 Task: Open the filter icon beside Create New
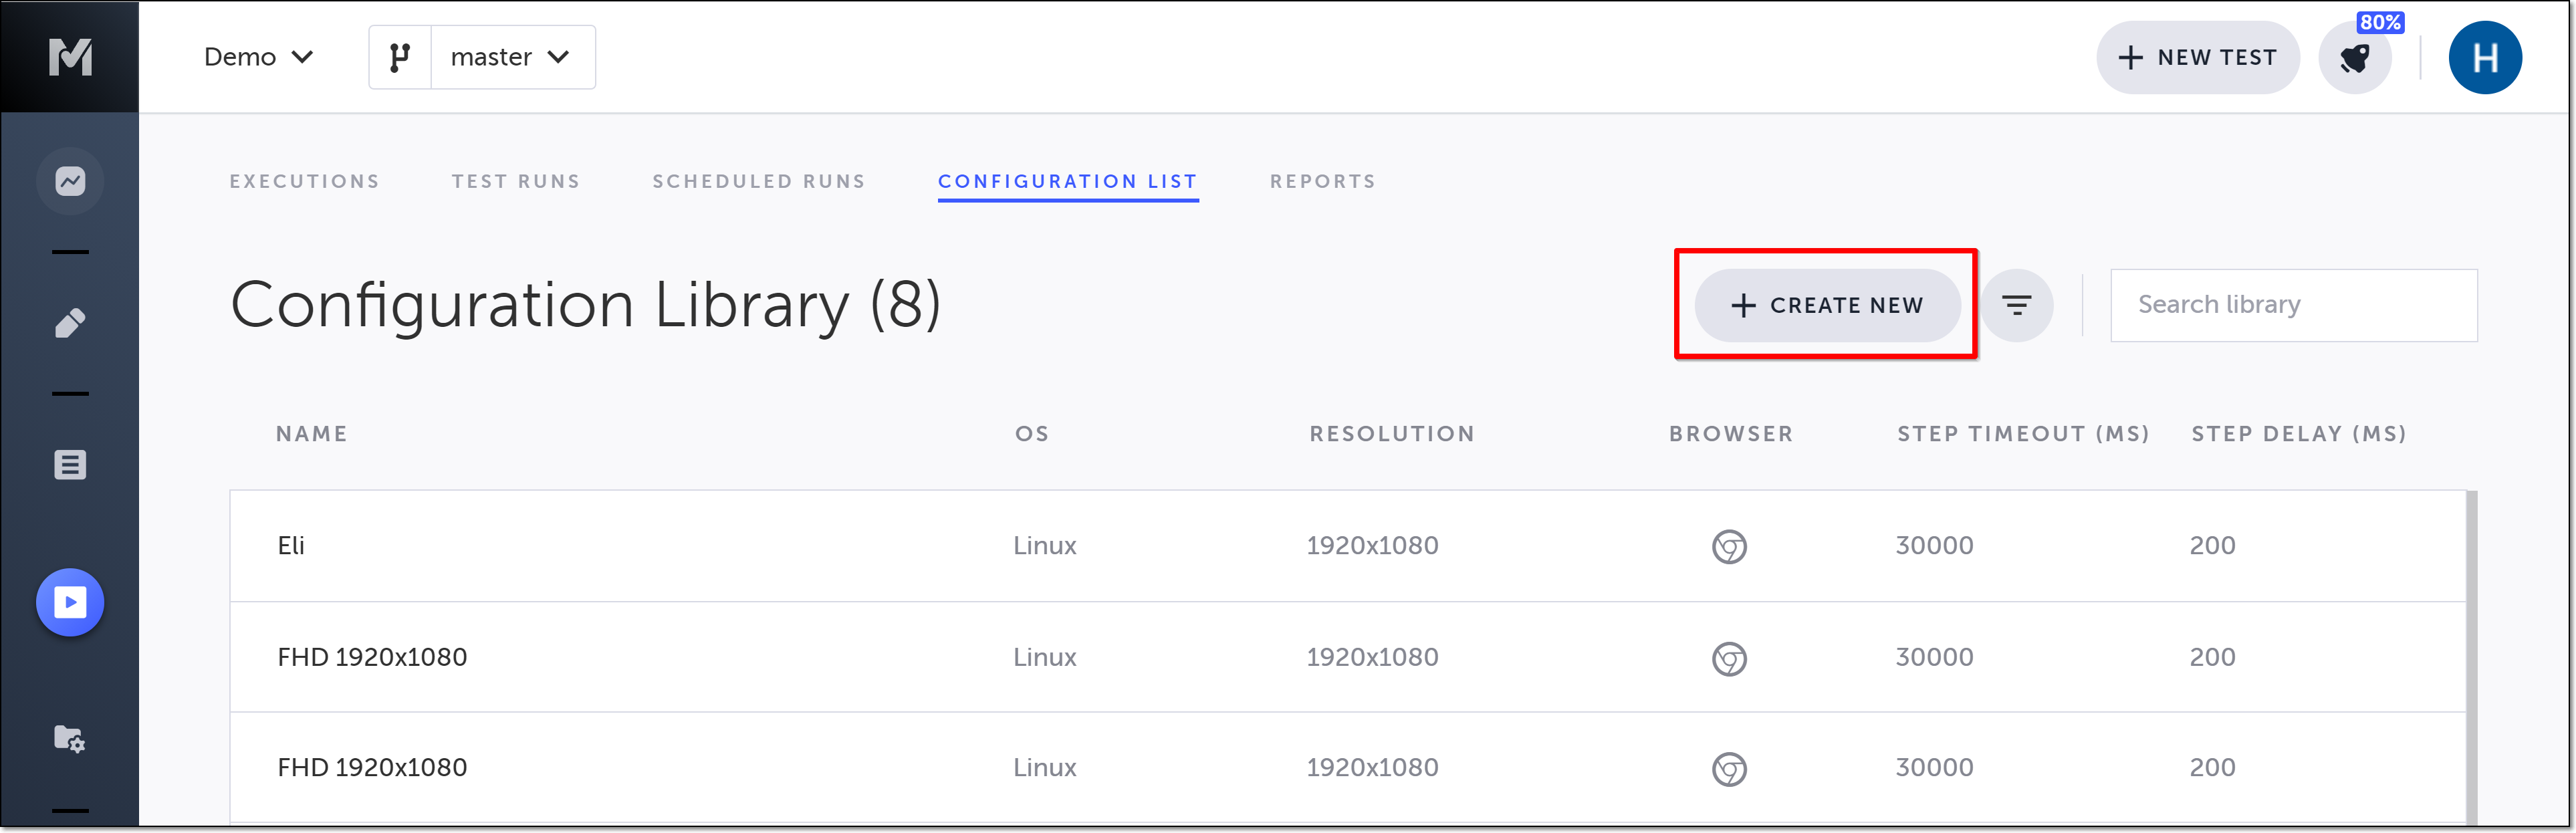pos(2017,305)
